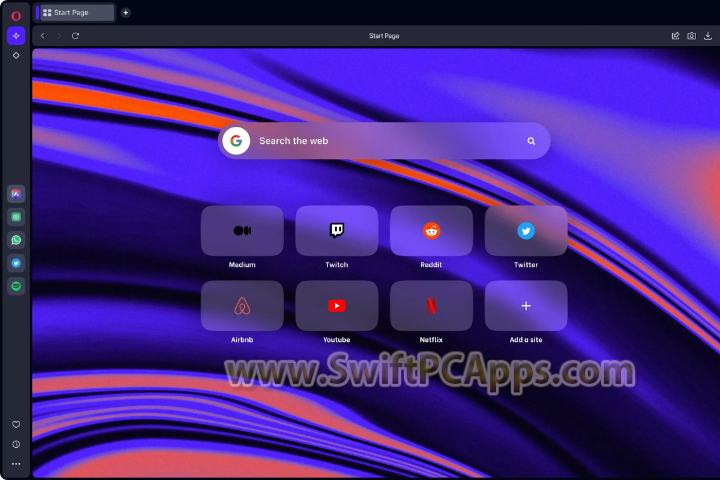Open the Youtube speed dial tile

click(x=337, y=305)
